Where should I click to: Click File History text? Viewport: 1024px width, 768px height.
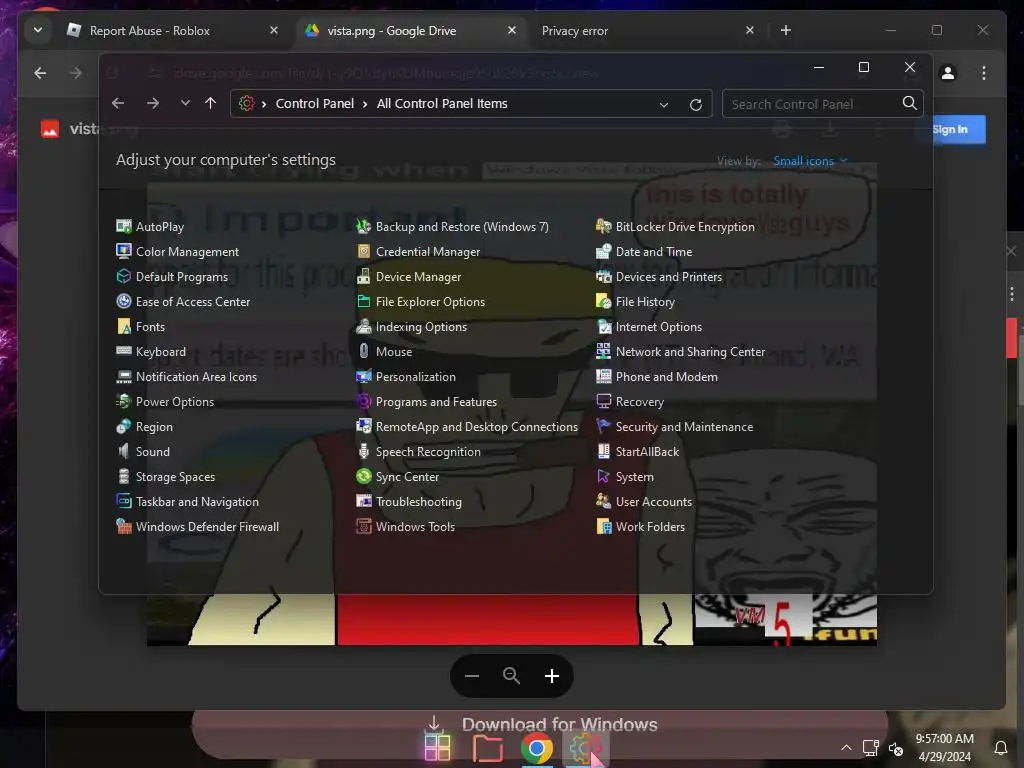pyautogui.click(x=645, y=302)
